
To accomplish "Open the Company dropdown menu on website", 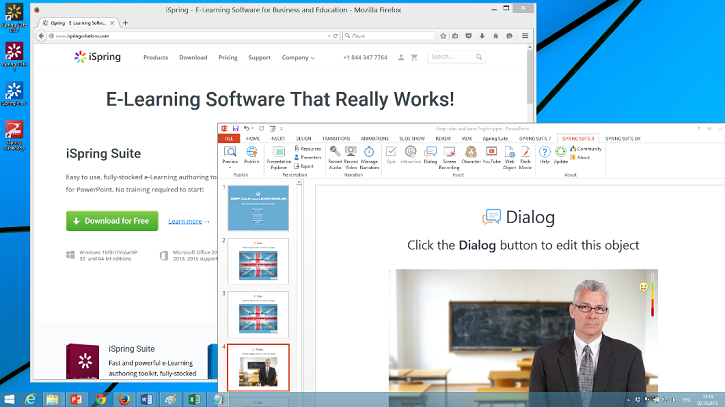I will (x=298, y=57).
